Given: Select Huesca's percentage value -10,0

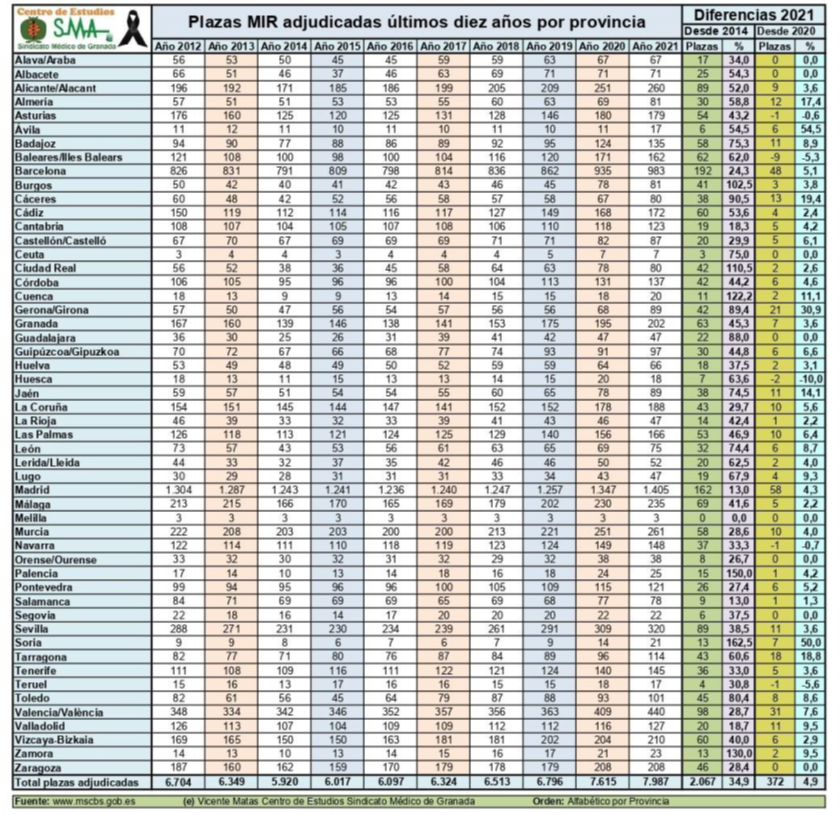Looking at the screenshot, I should point(811,379).
